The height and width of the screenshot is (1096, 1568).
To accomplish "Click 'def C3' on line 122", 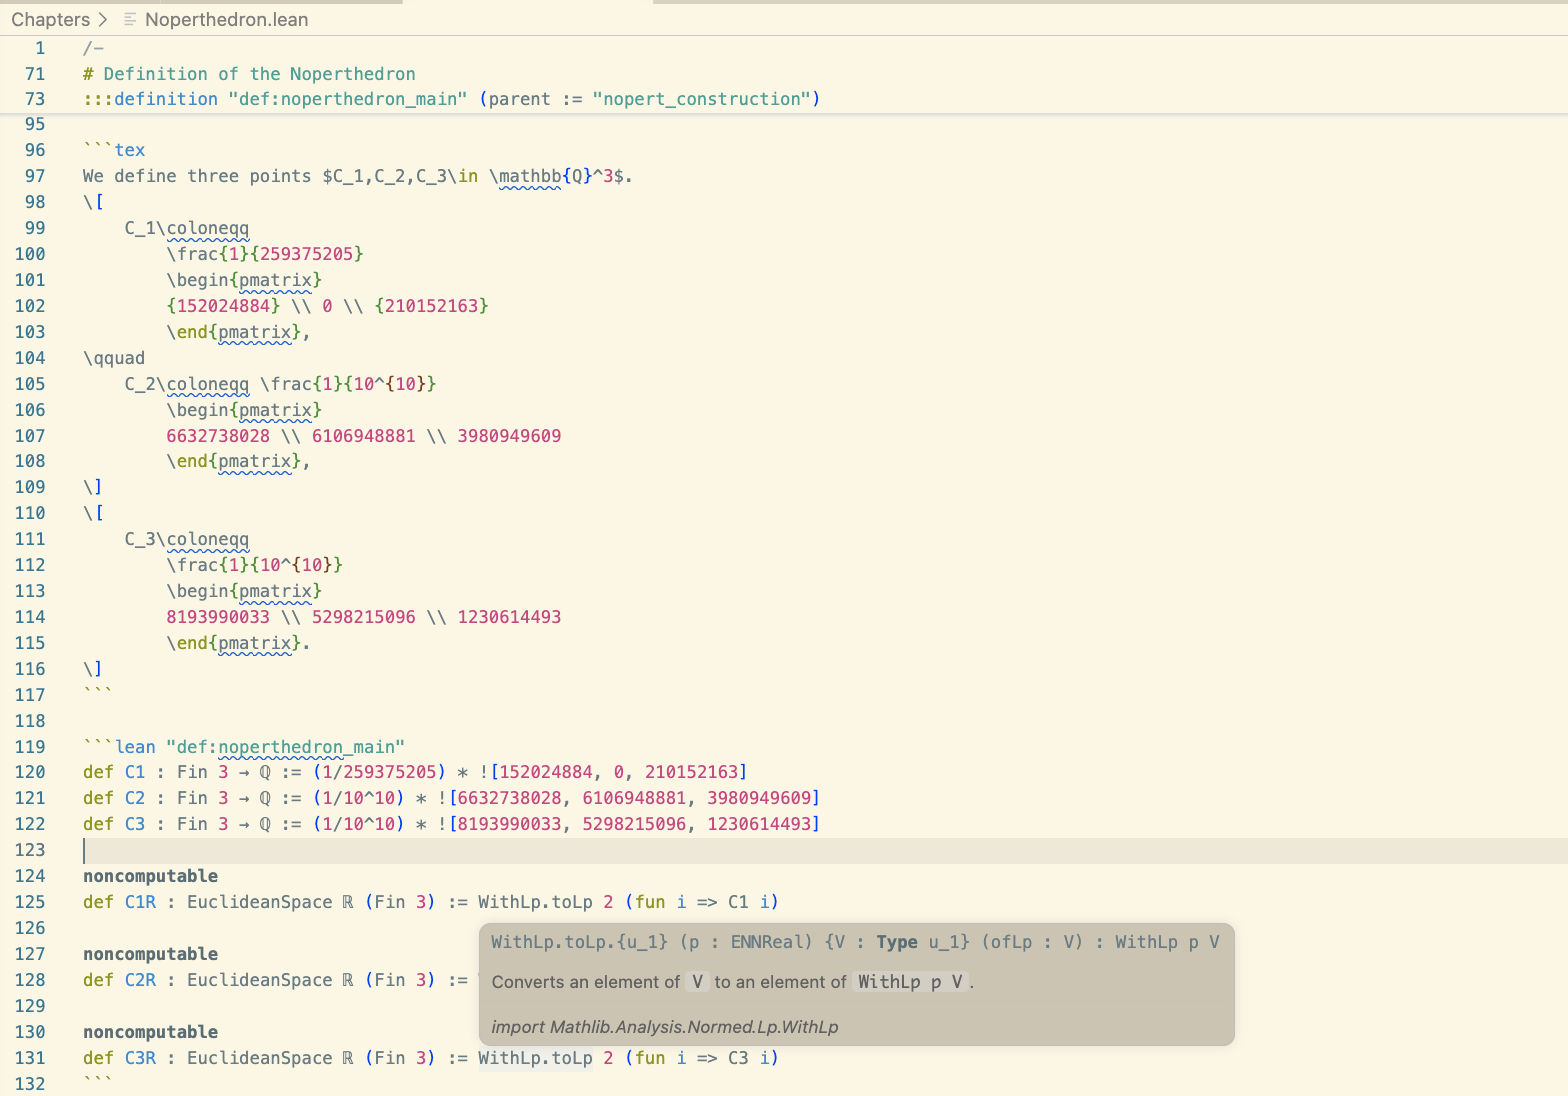I will [x=114, y=824].
